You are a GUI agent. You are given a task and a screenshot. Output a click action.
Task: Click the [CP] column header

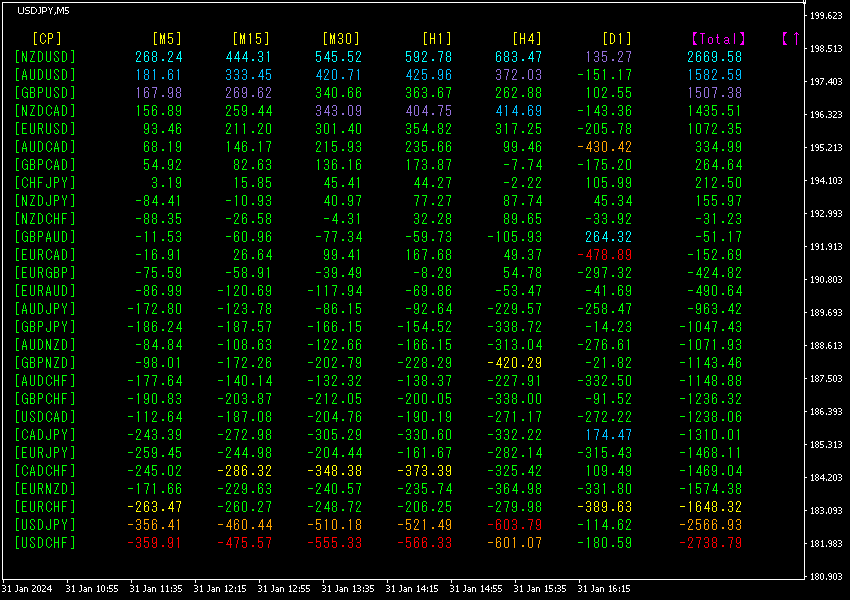point(47,39)
